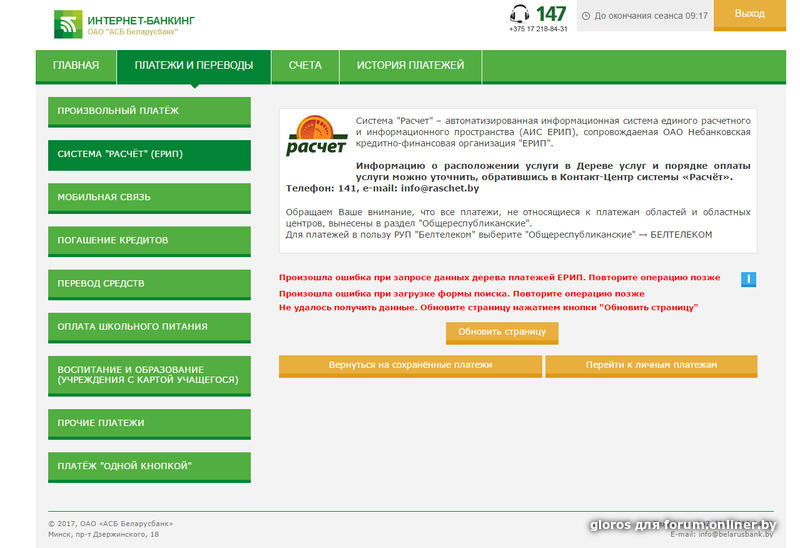Click session countdown "До окончания сеанса"
Image resolution: width=800 pixels, height=548 pixels.
click(651, 16)
